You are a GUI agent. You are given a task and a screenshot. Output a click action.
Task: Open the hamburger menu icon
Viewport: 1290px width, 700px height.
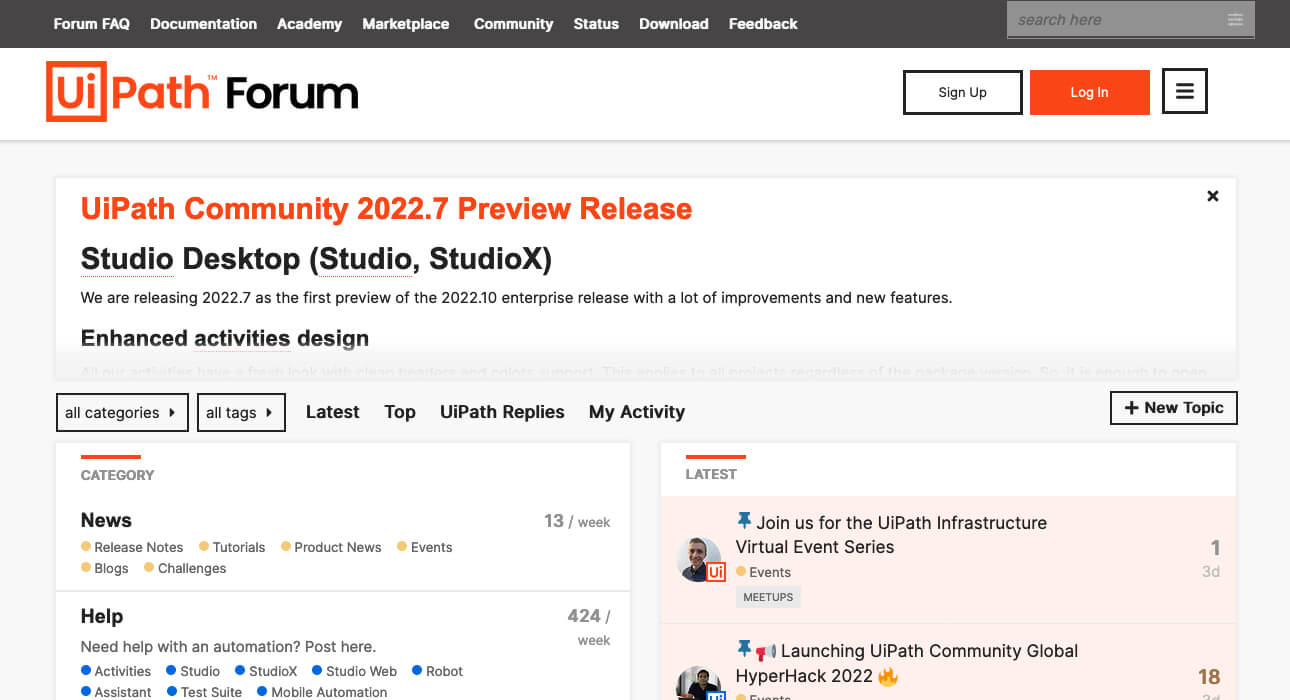(x=1184, y=90)
